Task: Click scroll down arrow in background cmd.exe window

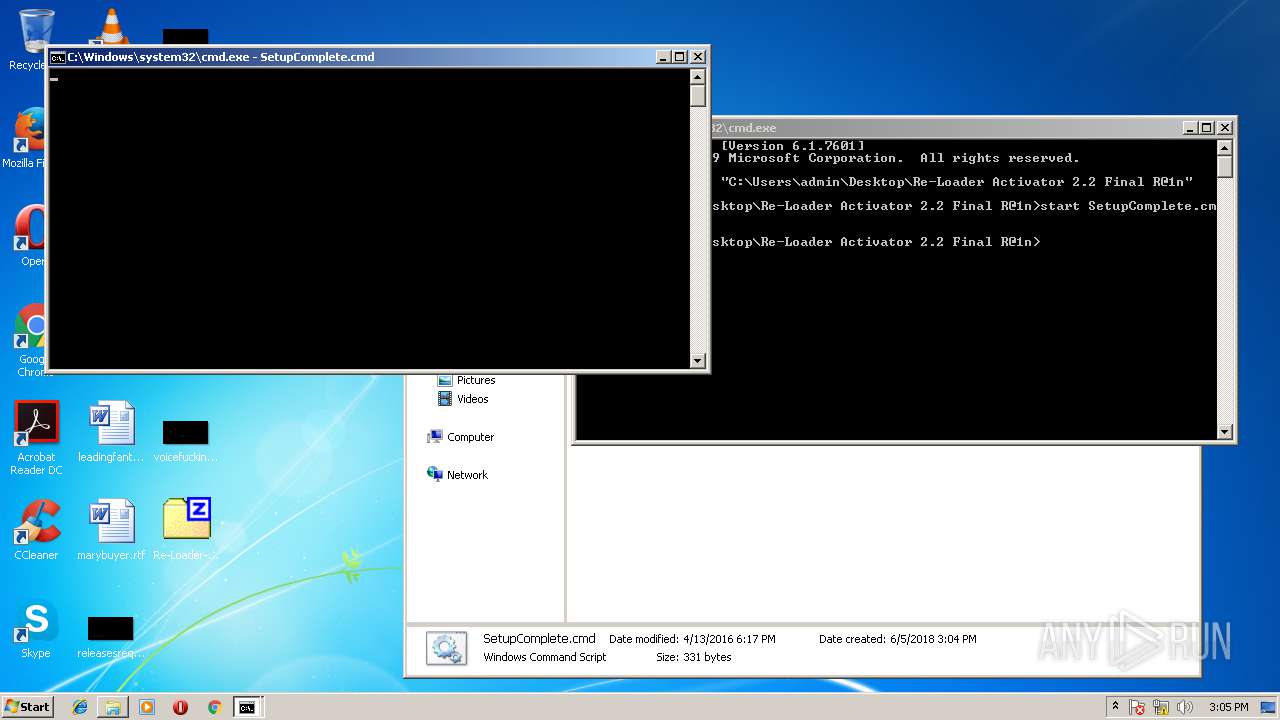Action: (1225, 432)
